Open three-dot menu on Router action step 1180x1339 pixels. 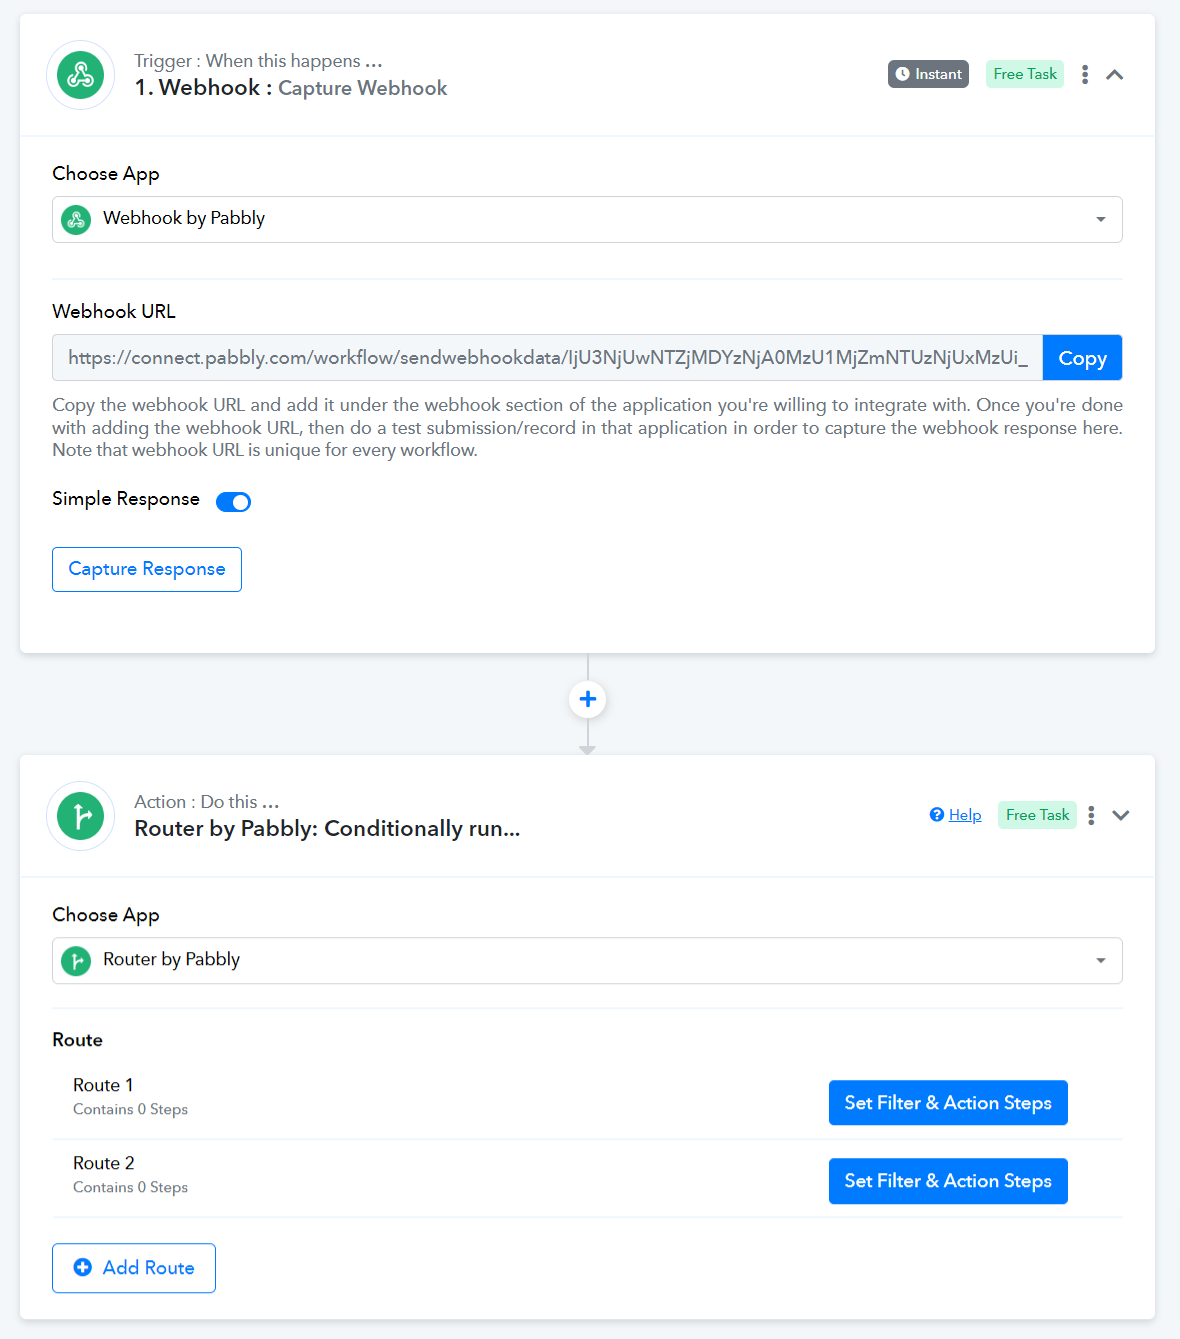(x=1091, y=815)
